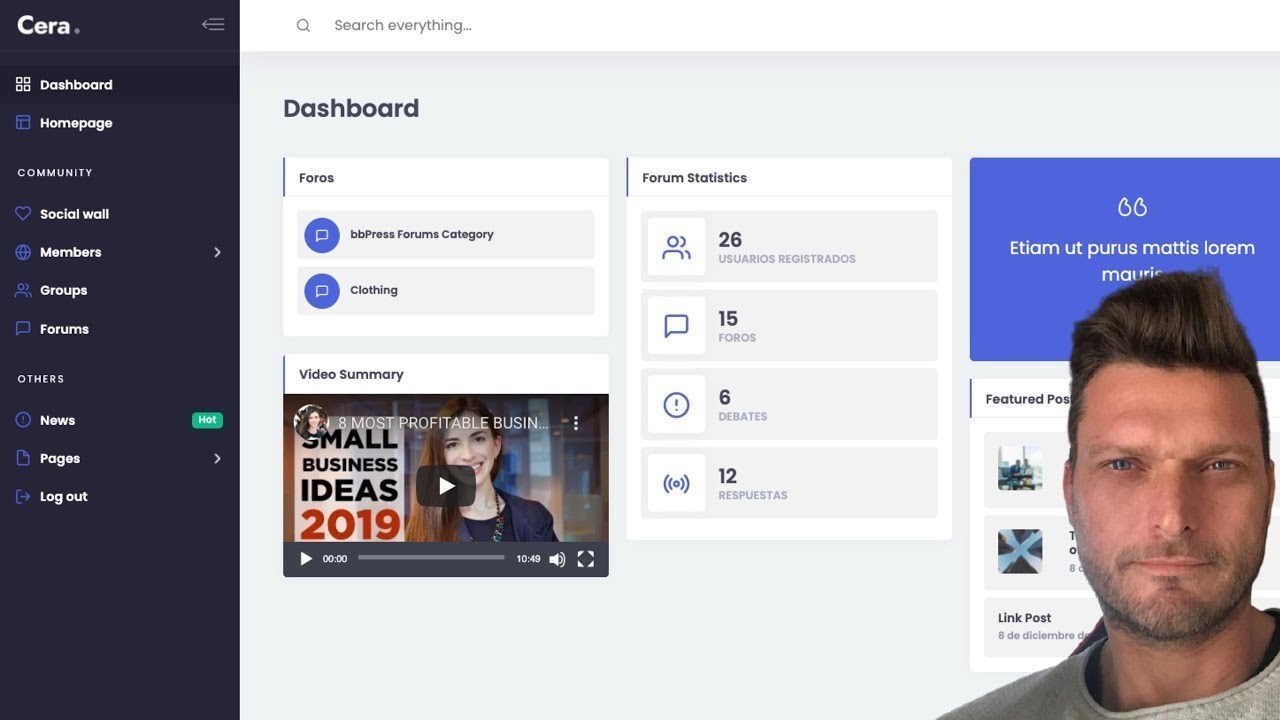Open the first featured post thumbnail
The image size is (1280, 720).
[1020, 468]
